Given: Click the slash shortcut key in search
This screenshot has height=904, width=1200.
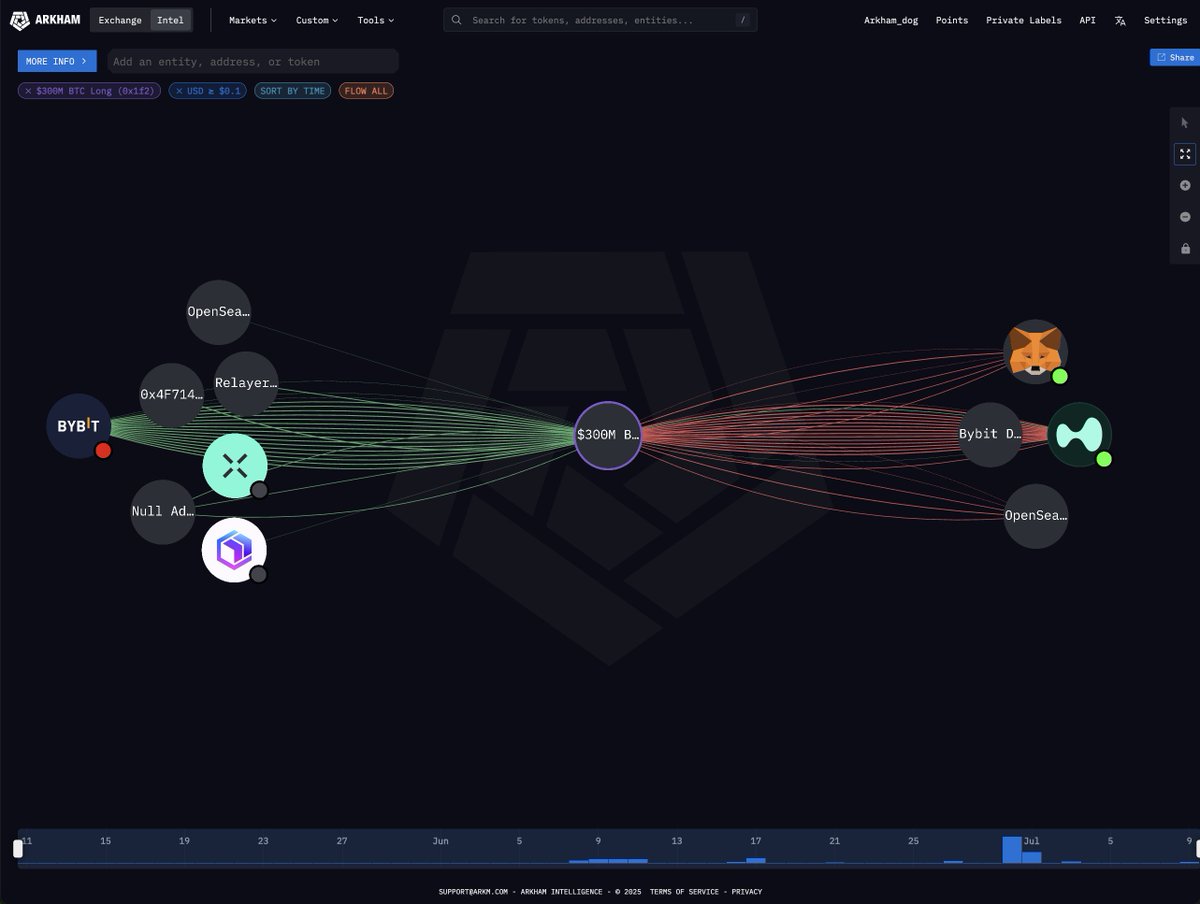Looking at the screenshot, I should [x=741, y=20].
